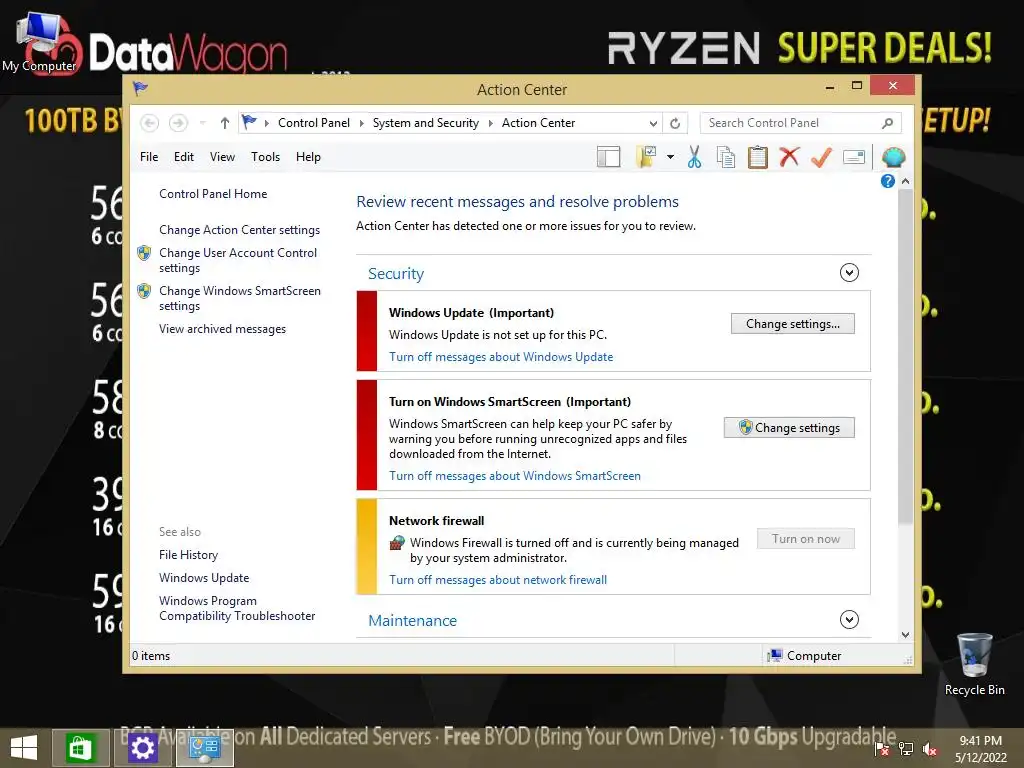This screenshot has width=1024, height=768.
Task: Click the Classic Shell settings shell icon
Action: pyautogui.click(x=893, y=157)
